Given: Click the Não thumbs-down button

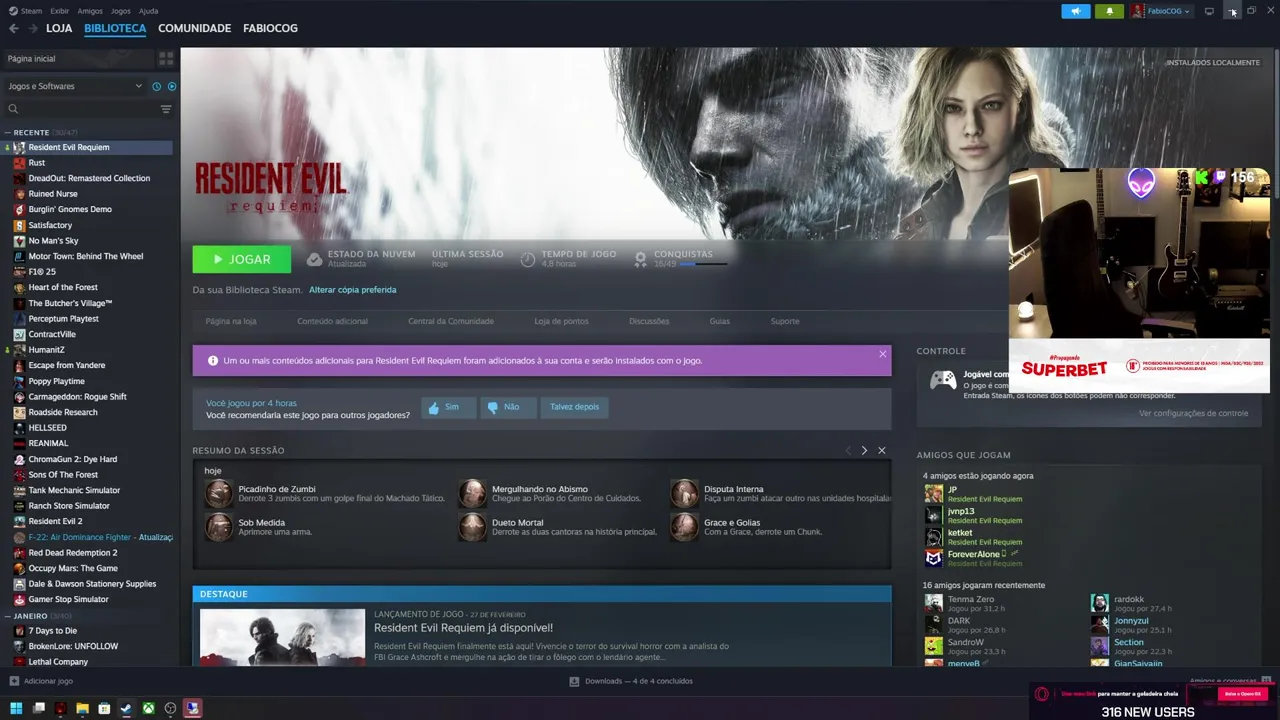Looking at the screenshot, I should coord(508,407).
